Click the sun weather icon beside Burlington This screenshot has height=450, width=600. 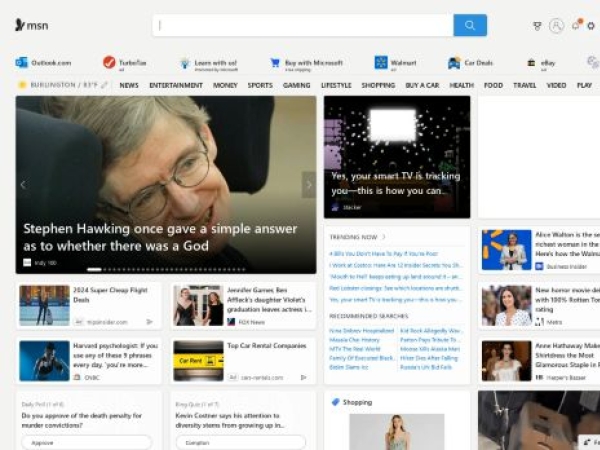(22, 85)
